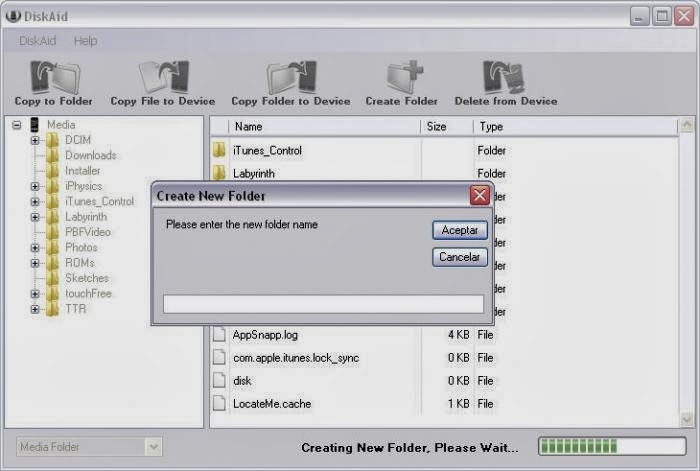Click the file list scroll down arrow
The width and height of the screenshot is (700, 471).
click(687, 419)
